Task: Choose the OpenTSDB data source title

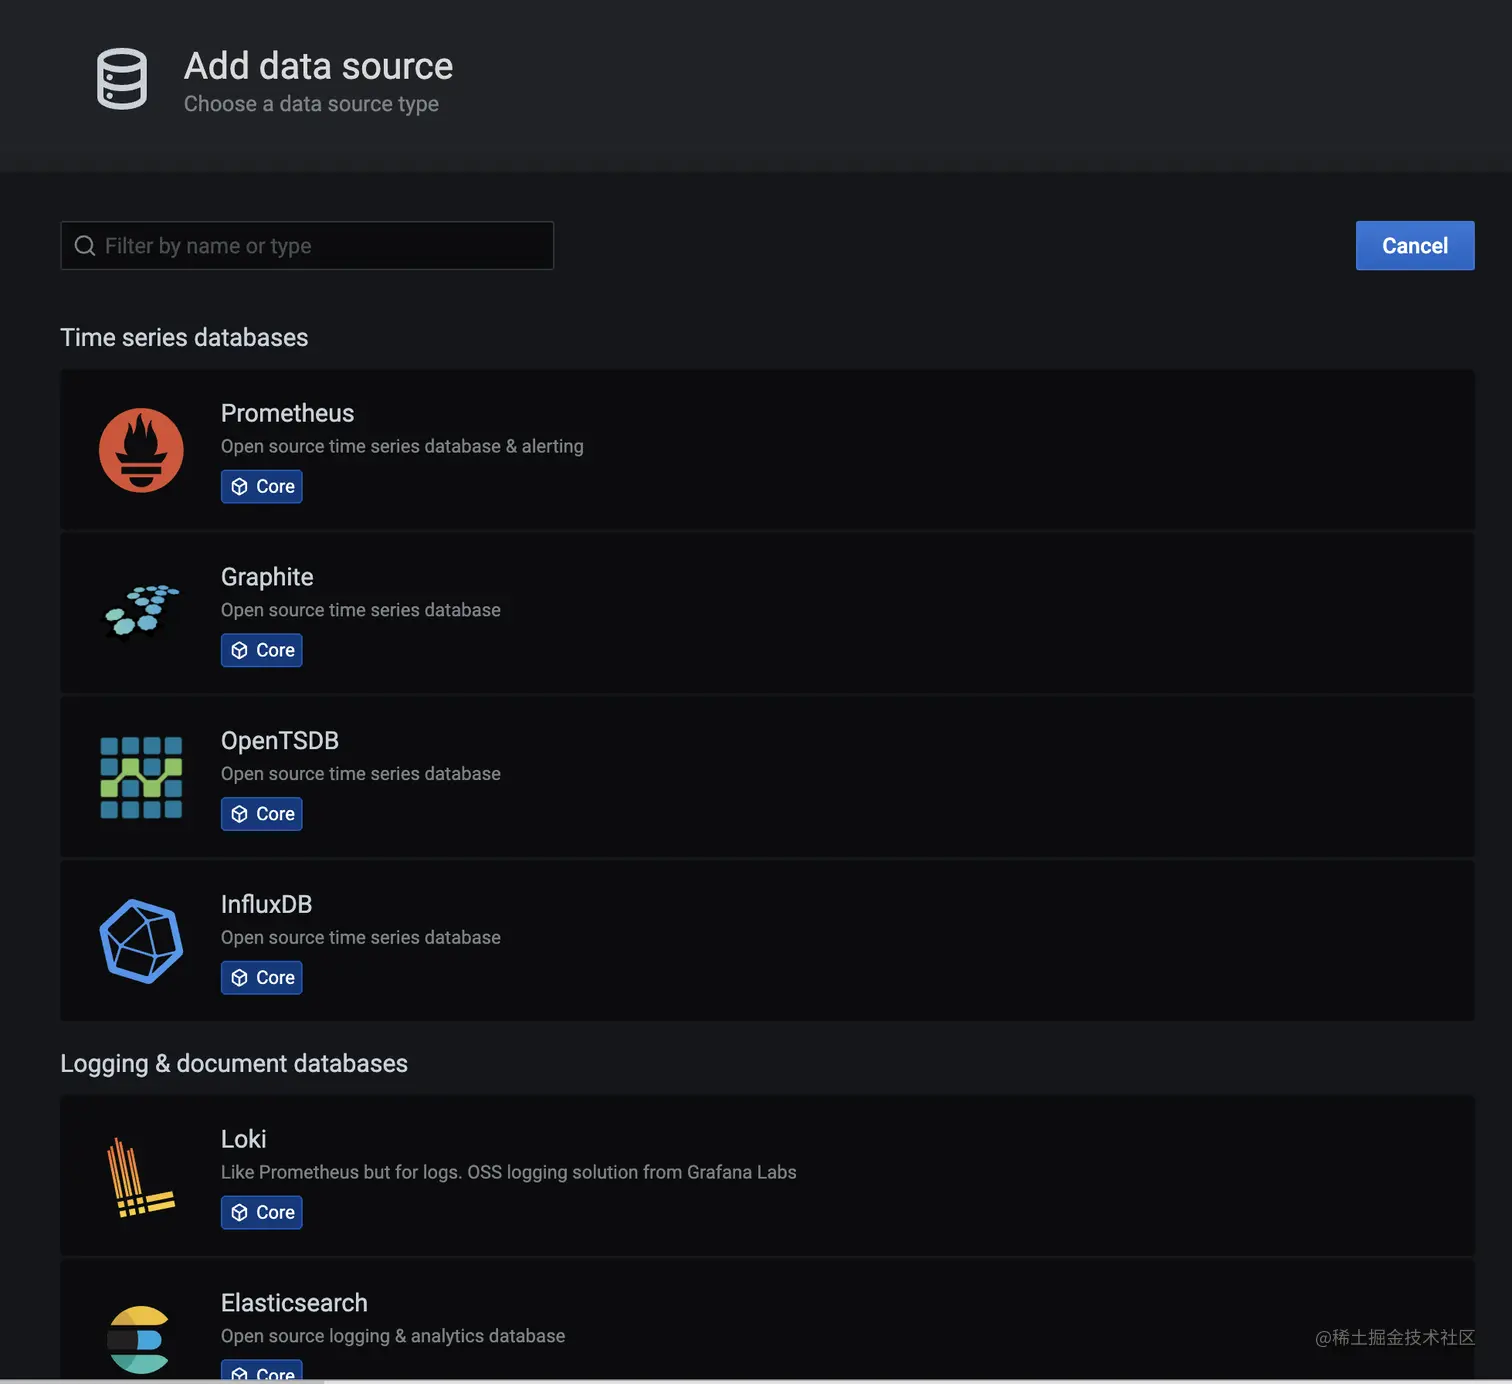Action: 280,741
